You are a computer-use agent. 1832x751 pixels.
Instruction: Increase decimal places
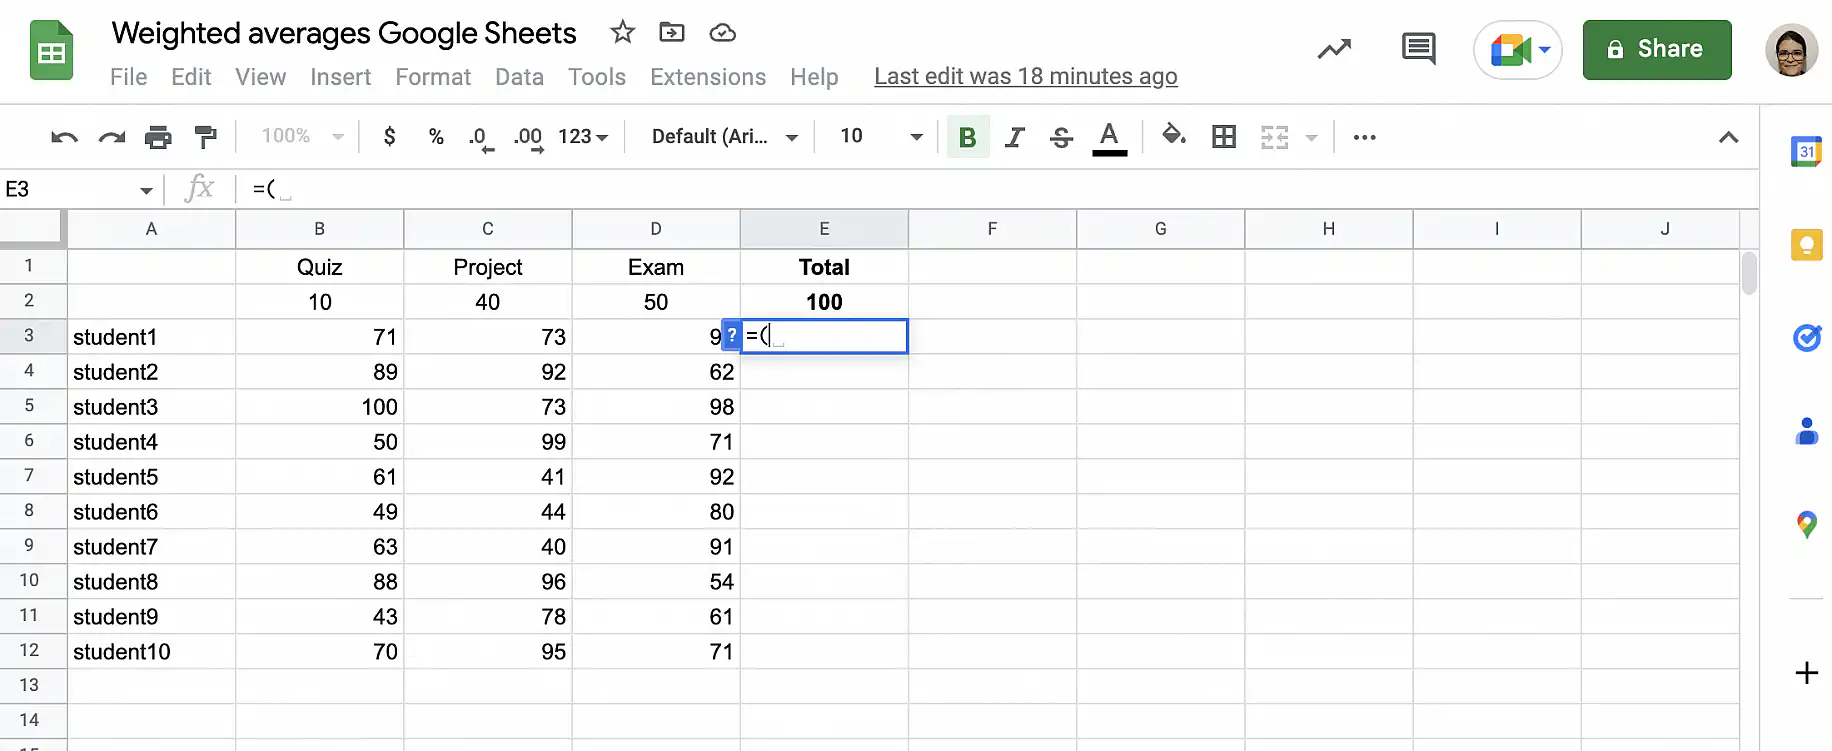point(528,138)
